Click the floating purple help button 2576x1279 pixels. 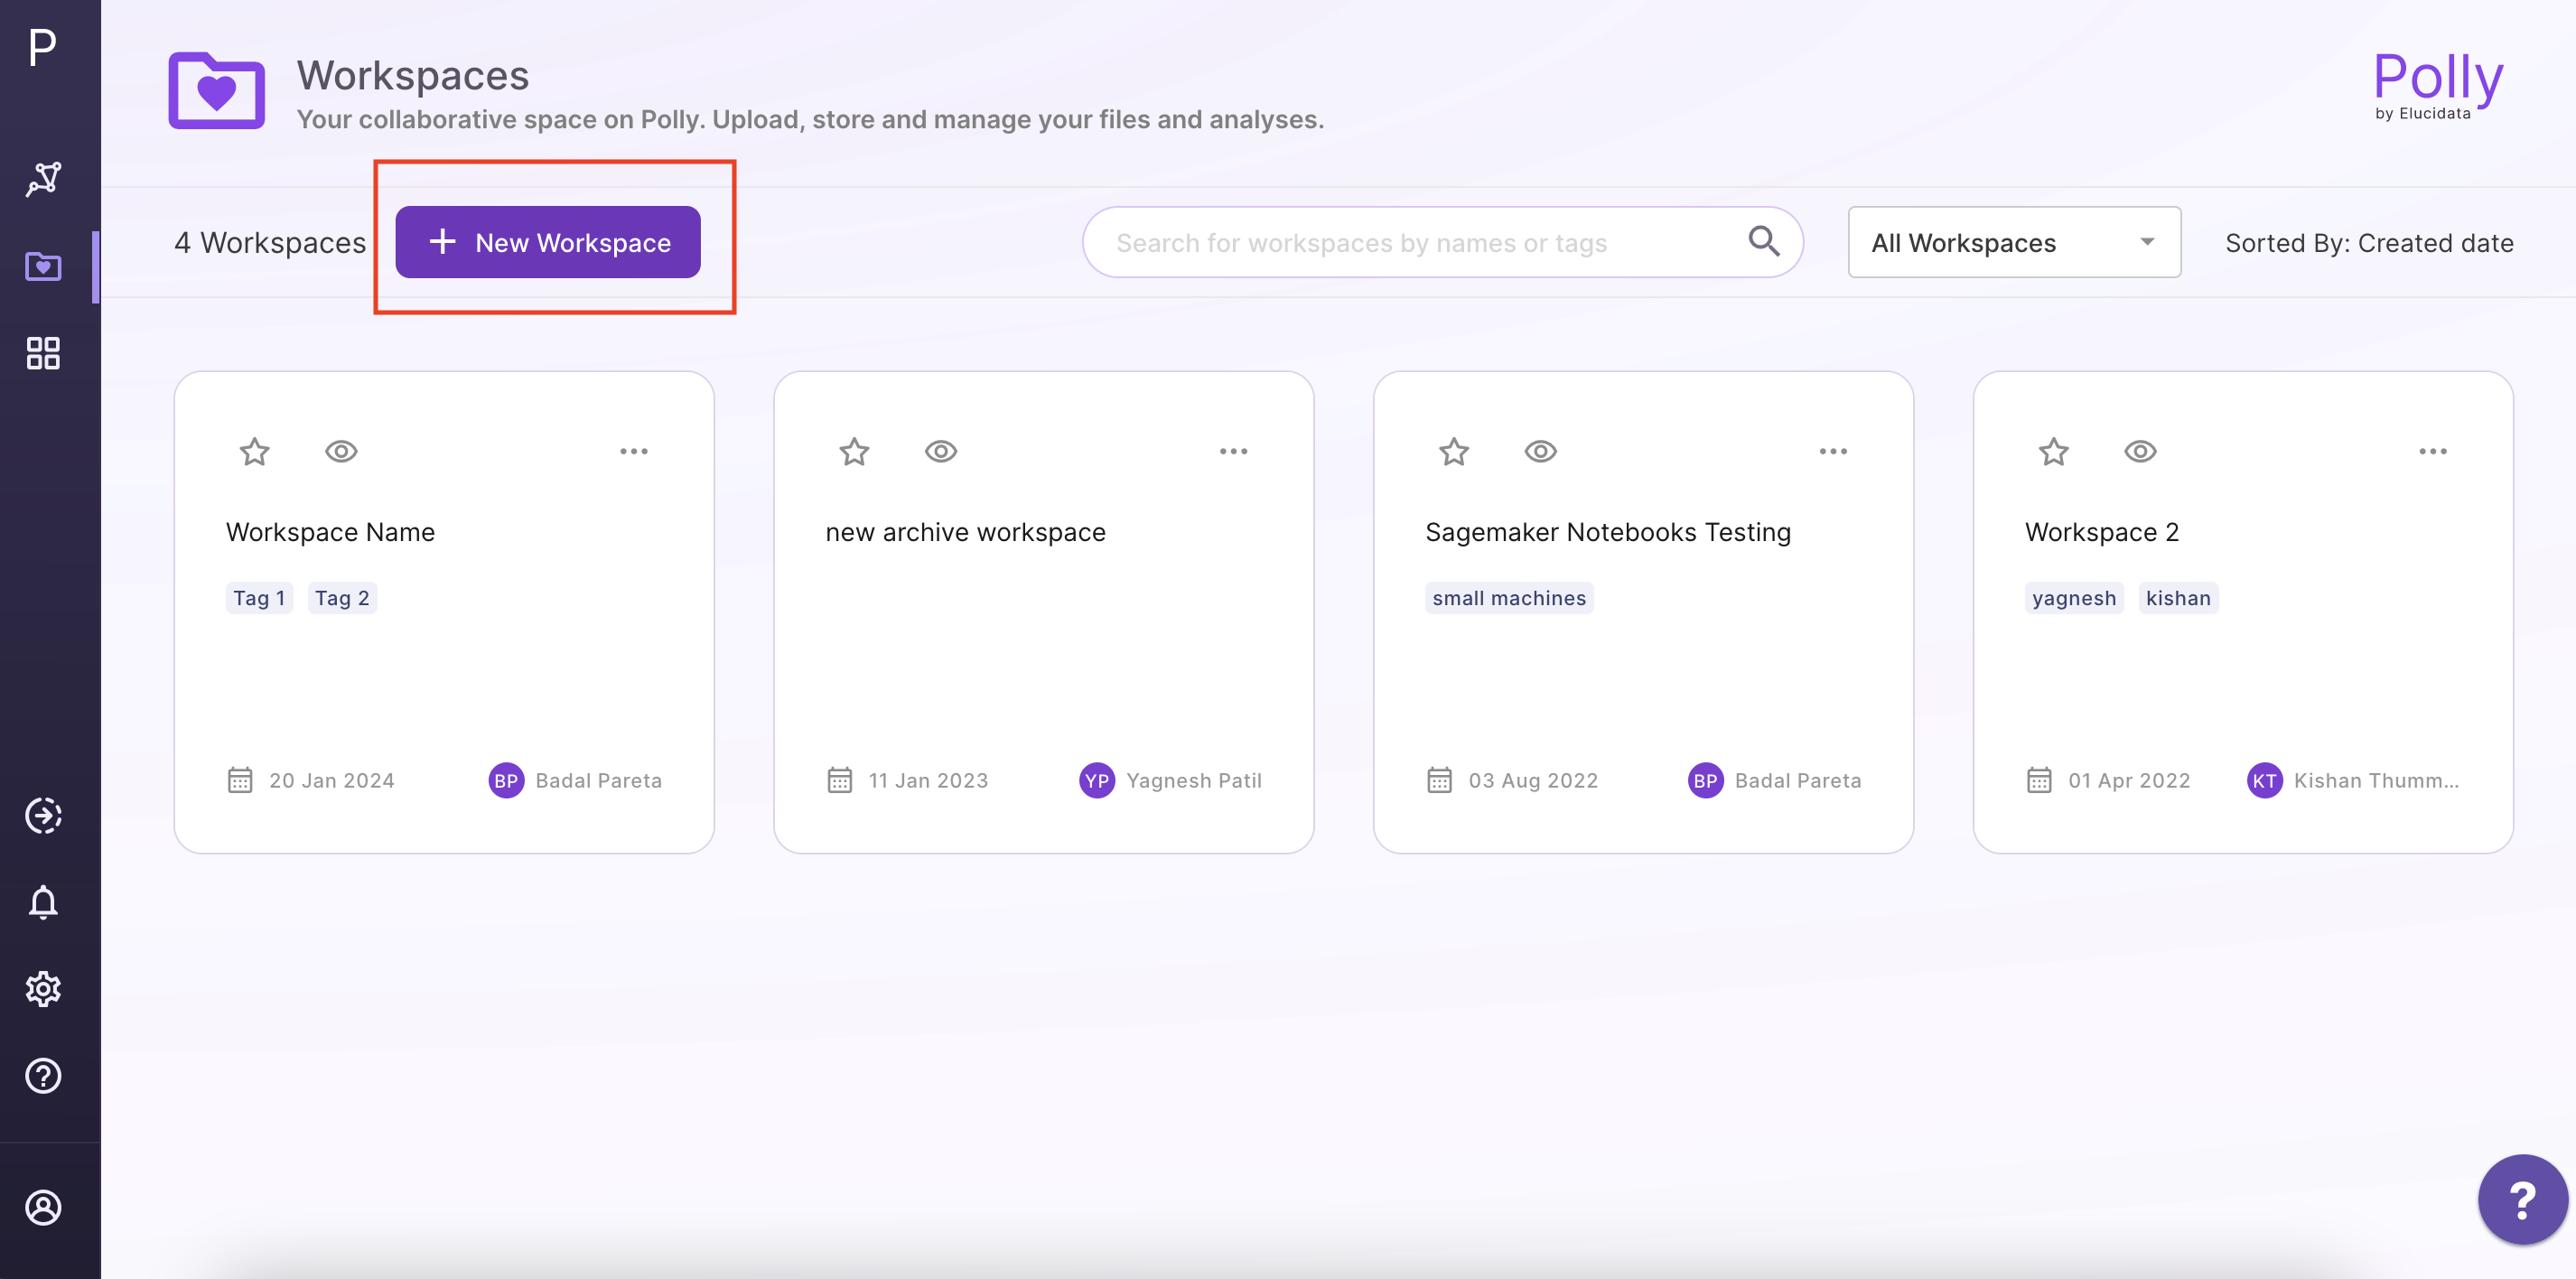[2522, 1199]
